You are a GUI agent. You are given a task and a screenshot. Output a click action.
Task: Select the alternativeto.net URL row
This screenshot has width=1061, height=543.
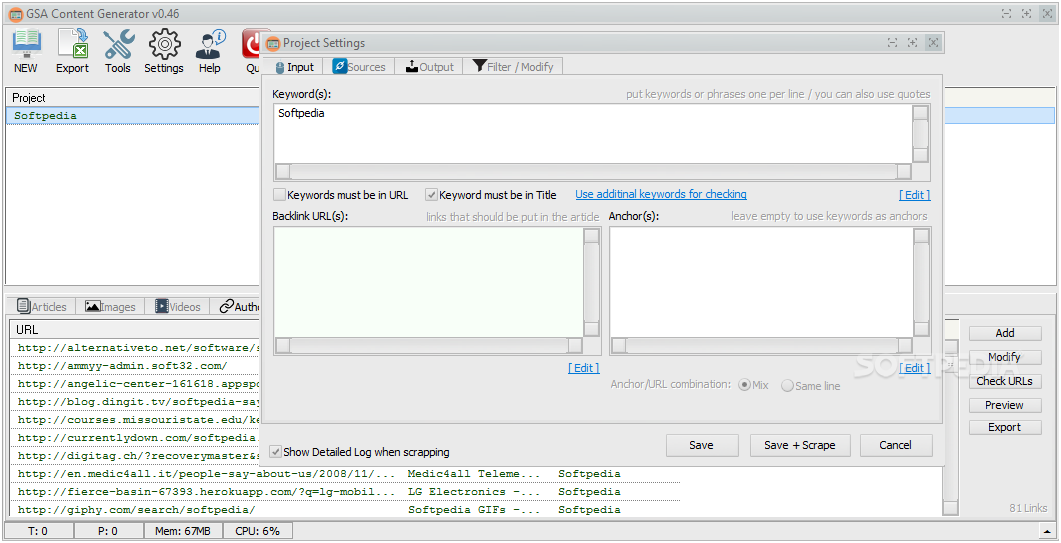pos(135,347)
